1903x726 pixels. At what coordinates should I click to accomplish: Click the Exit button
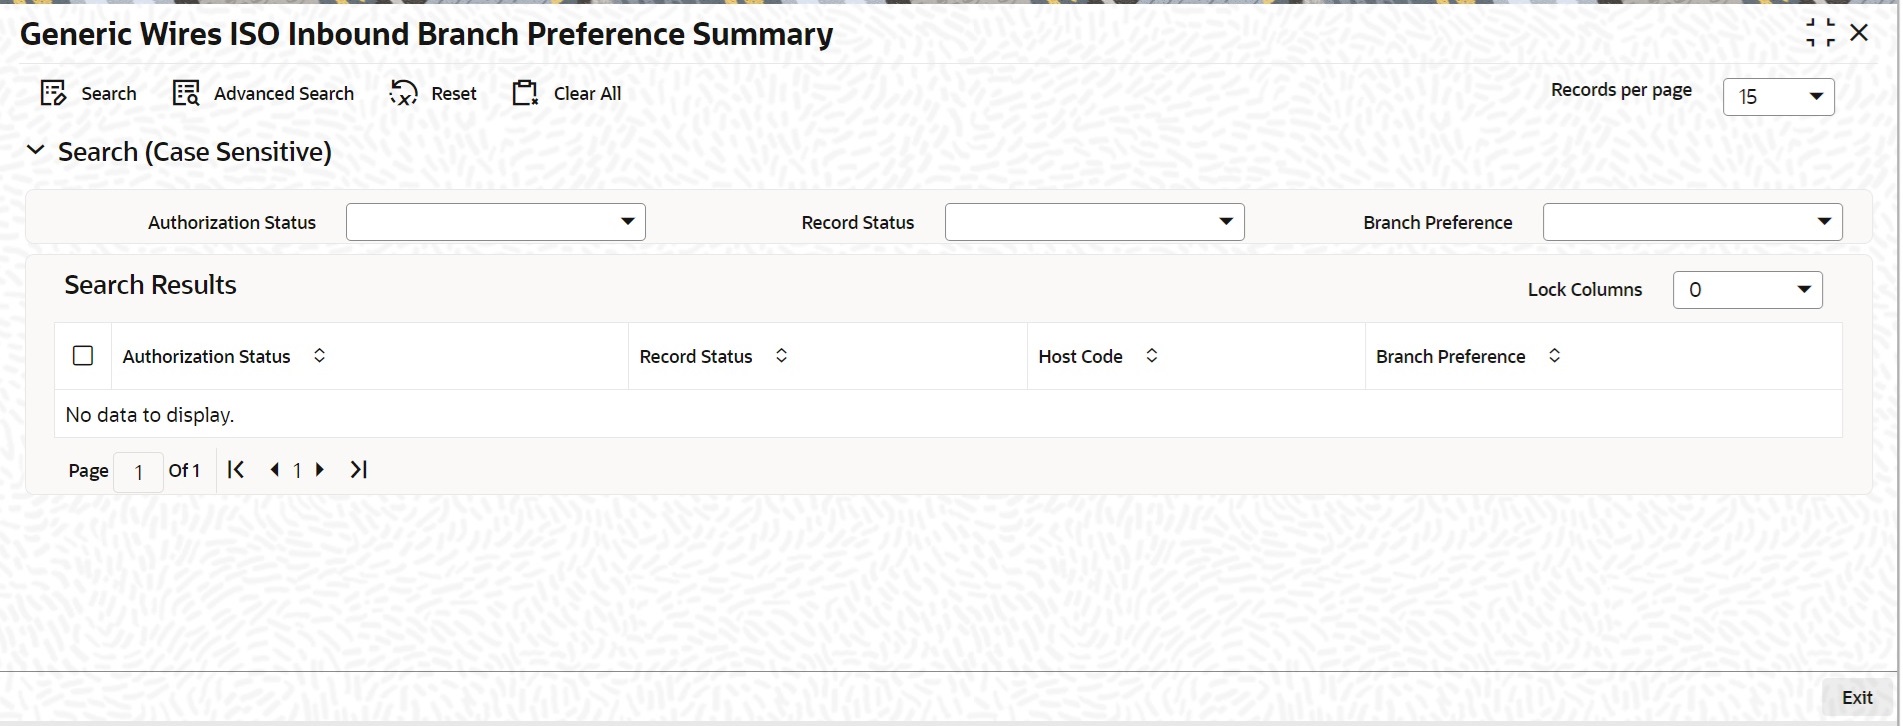1857,698
